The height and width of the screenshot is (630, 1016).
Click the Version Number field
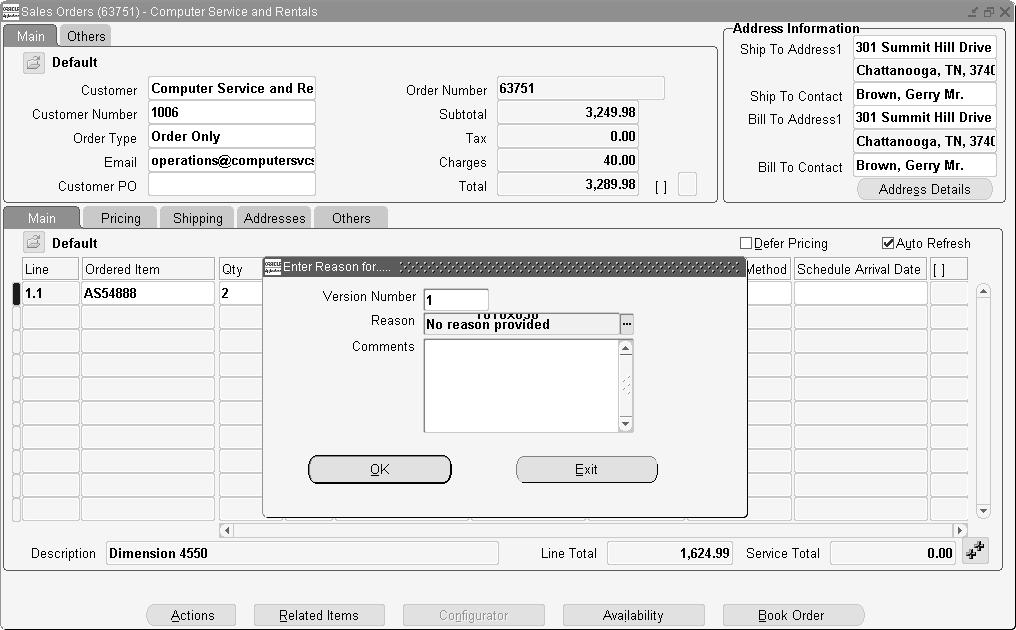456,300
